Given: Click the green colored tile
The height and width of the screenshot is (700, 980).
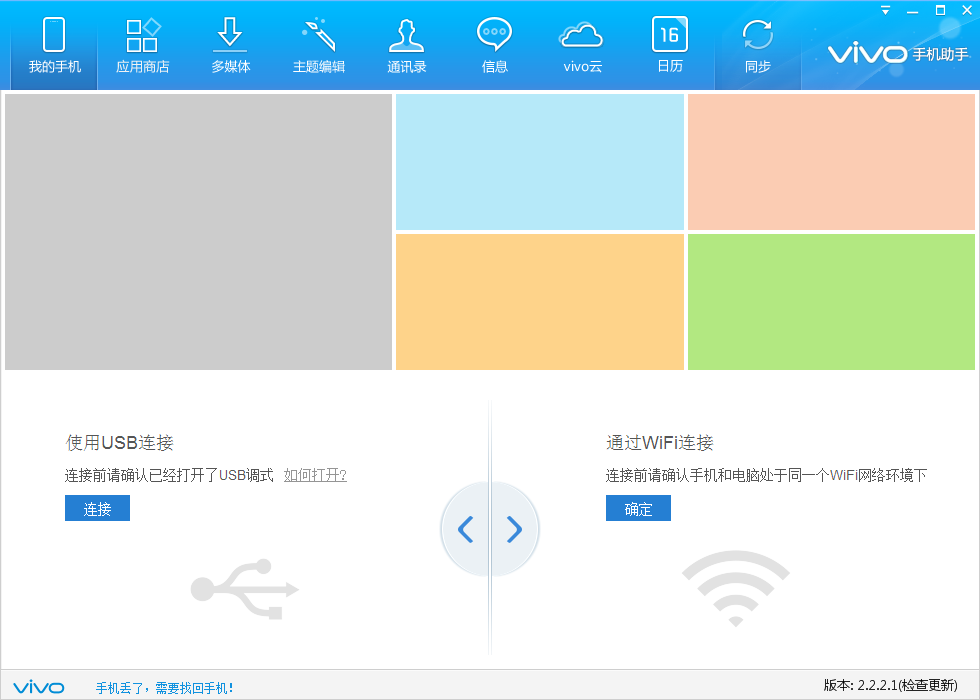Looking at the screenshot, I should tap(831, 302).
